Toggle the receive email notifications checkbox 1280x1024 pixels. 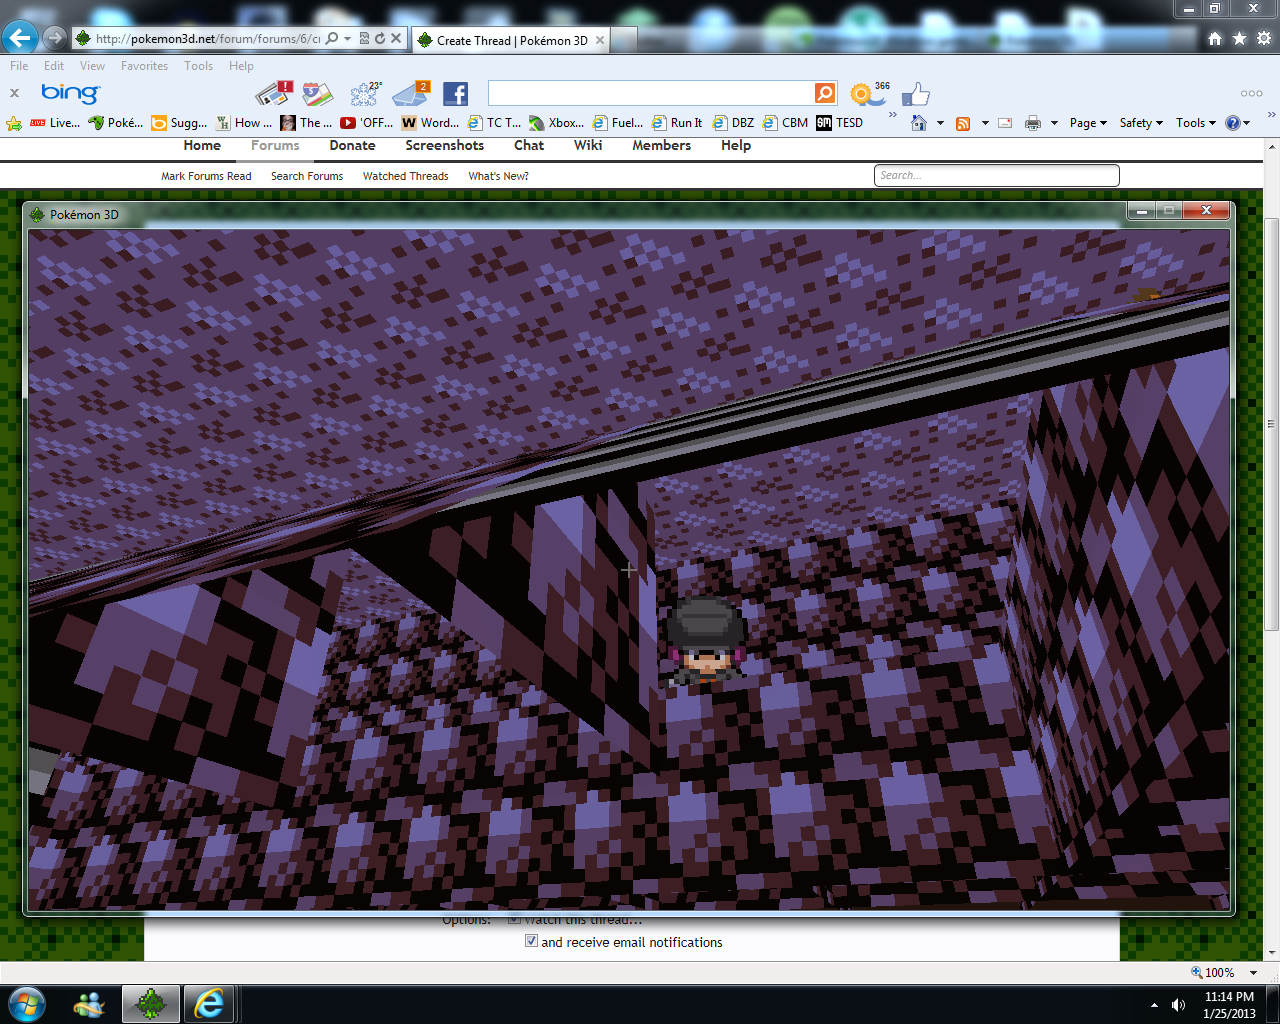531,941
